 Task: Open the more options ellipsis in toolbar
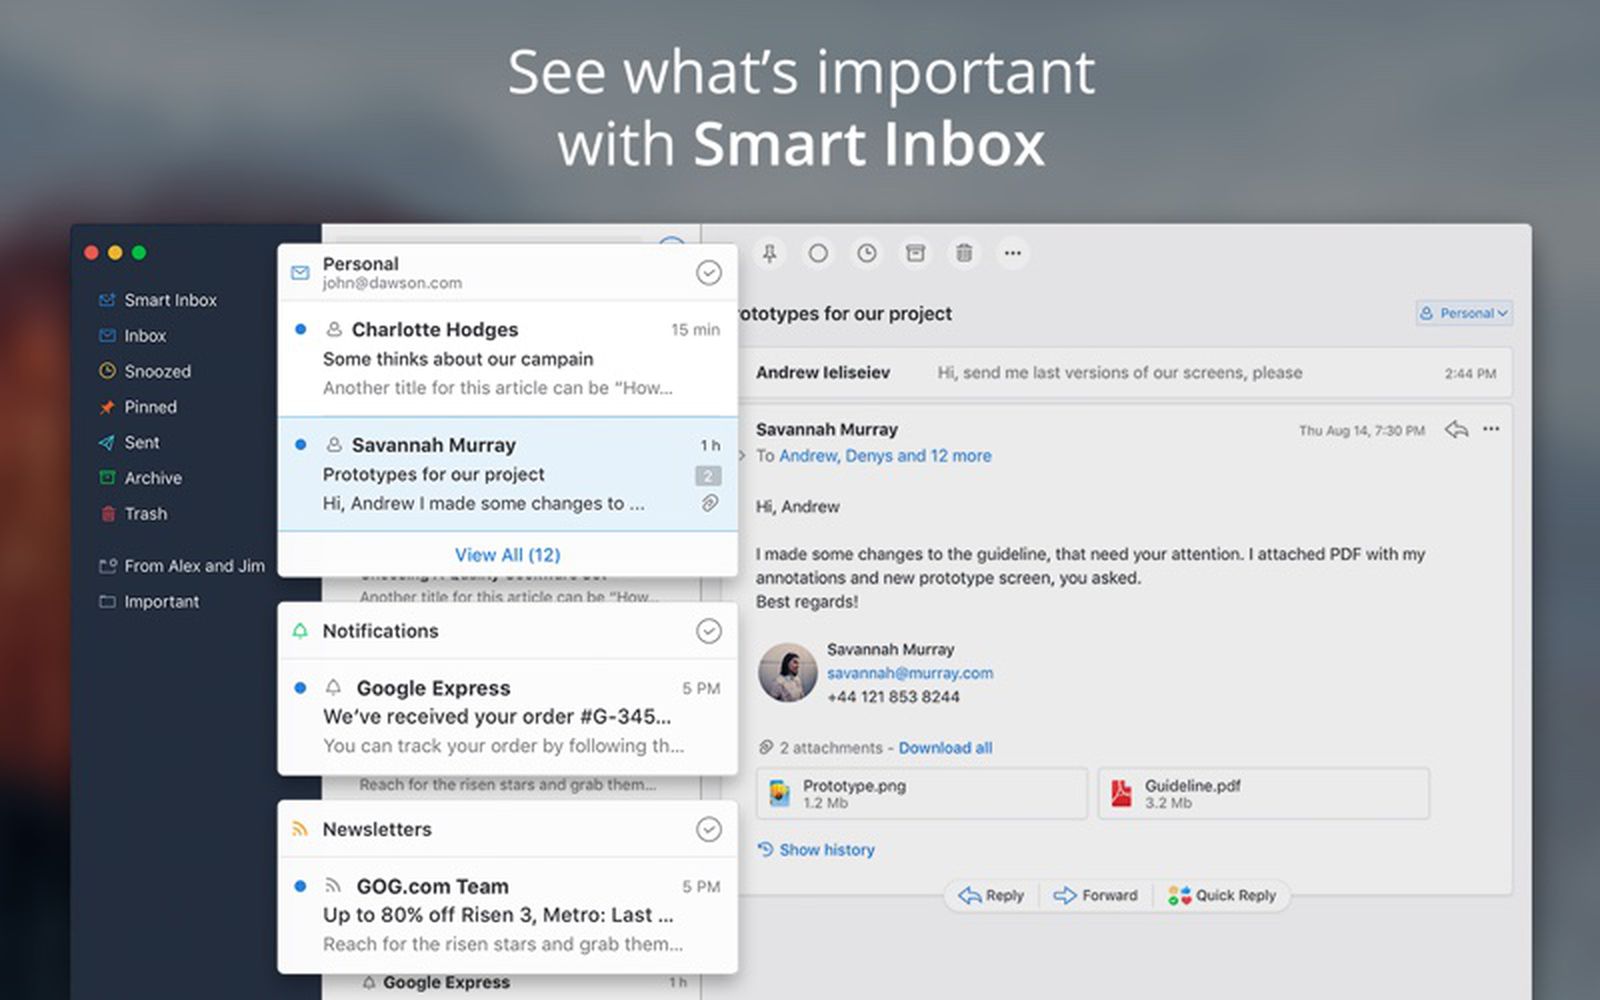pos(1012,253)
